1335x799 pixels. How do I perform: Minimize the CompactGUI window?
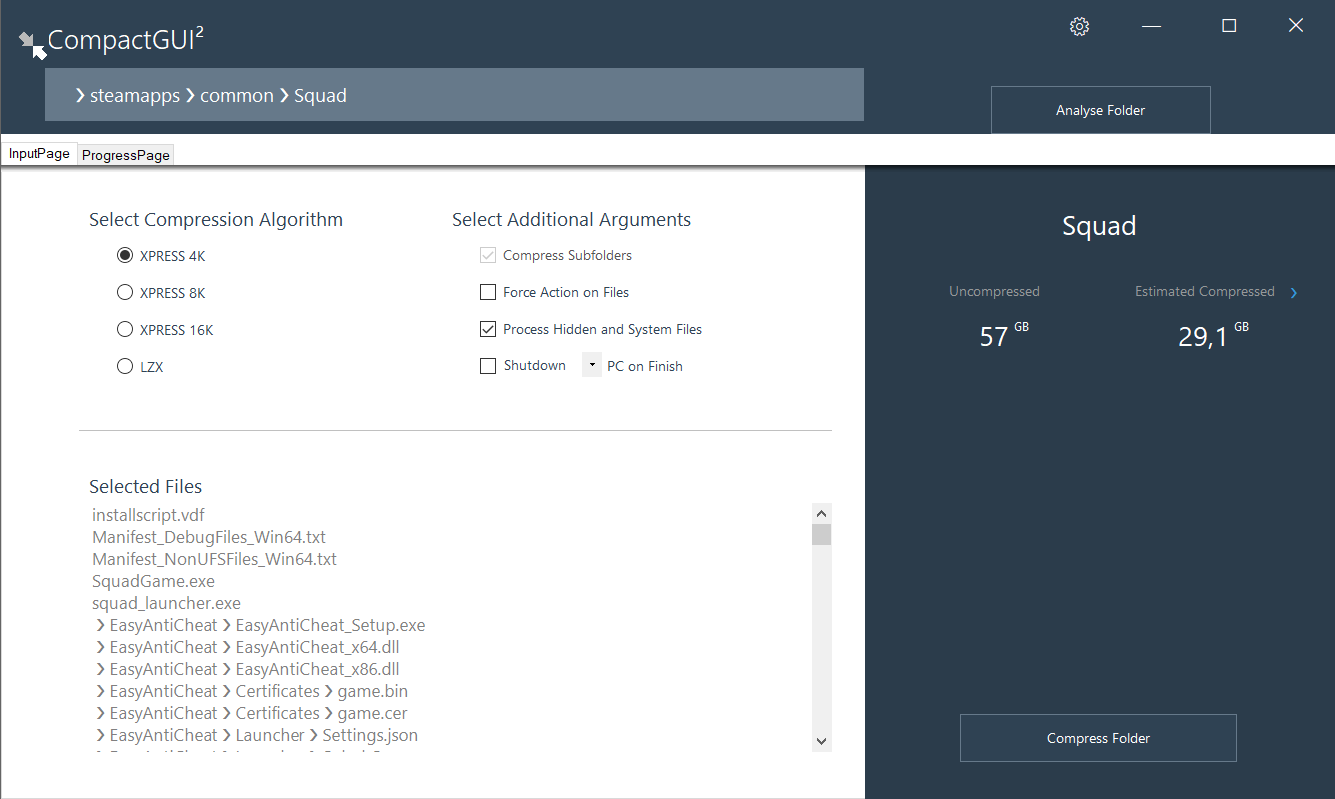(x=1152, y=26)
